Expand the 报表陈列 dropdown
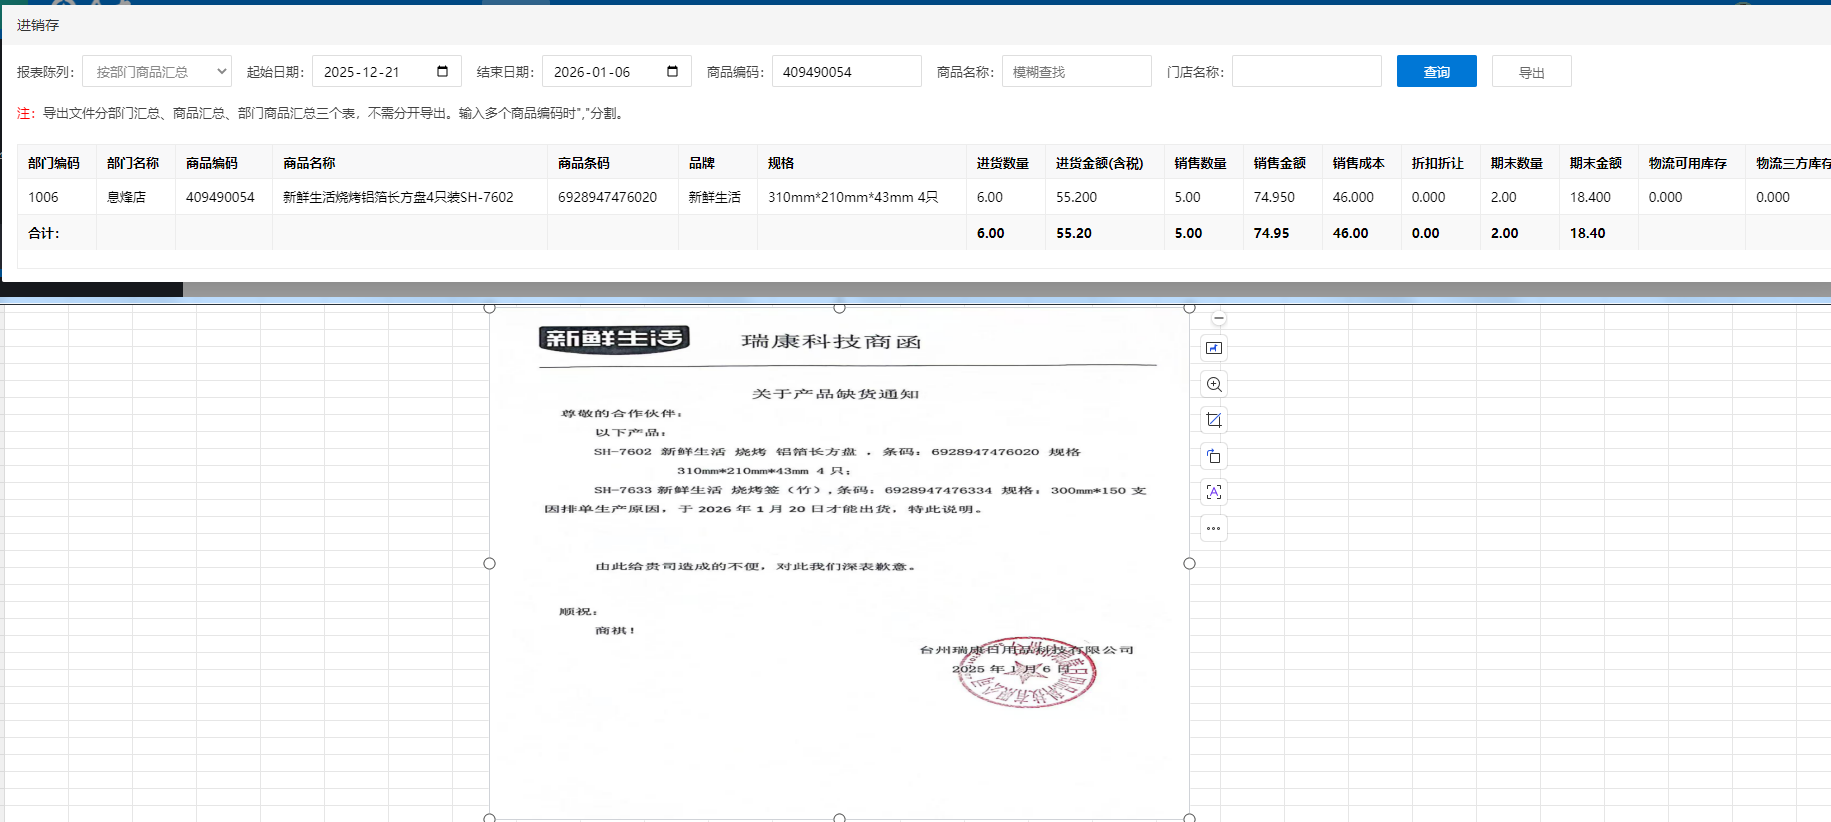Viewport: 1831px width, 822px height. point(157,72)
